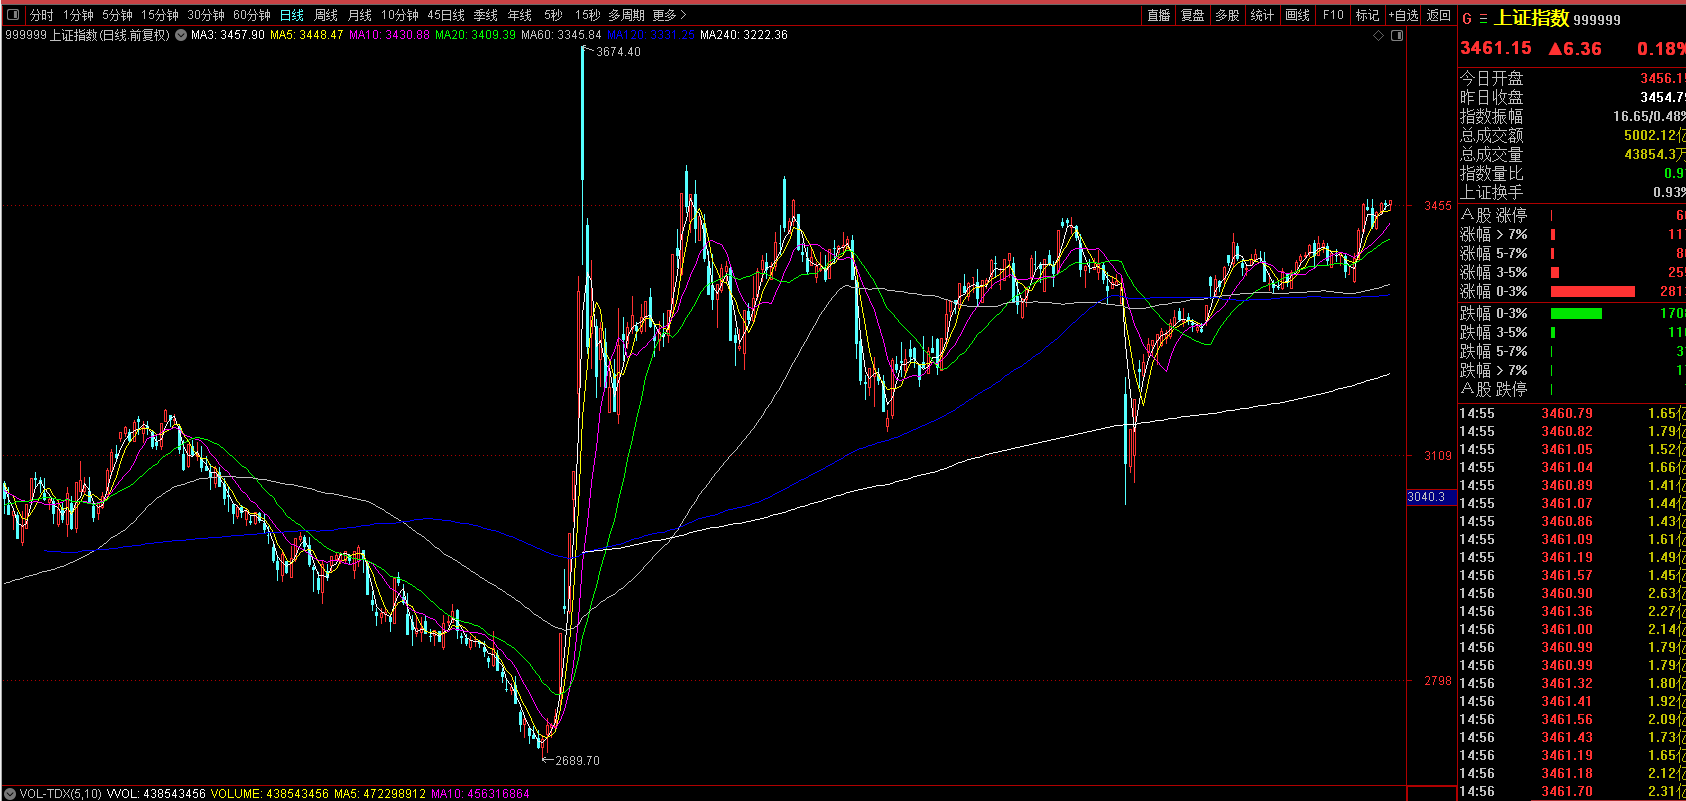Click the 涨幅 0-3% red bar
The width and height of the screenshot is (1686, 801).
click(1592, 292)
